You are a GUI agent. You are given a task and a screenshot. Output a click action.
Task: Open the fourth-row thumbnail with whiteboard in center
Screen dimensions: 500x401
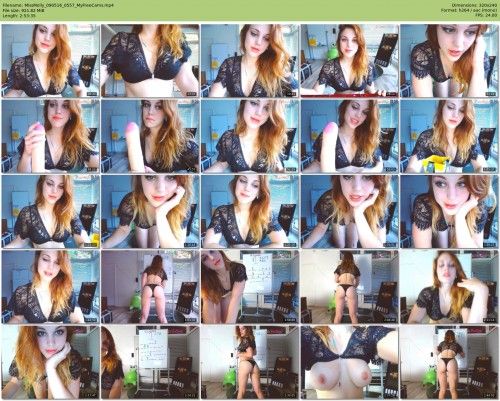tap(250, 287)
